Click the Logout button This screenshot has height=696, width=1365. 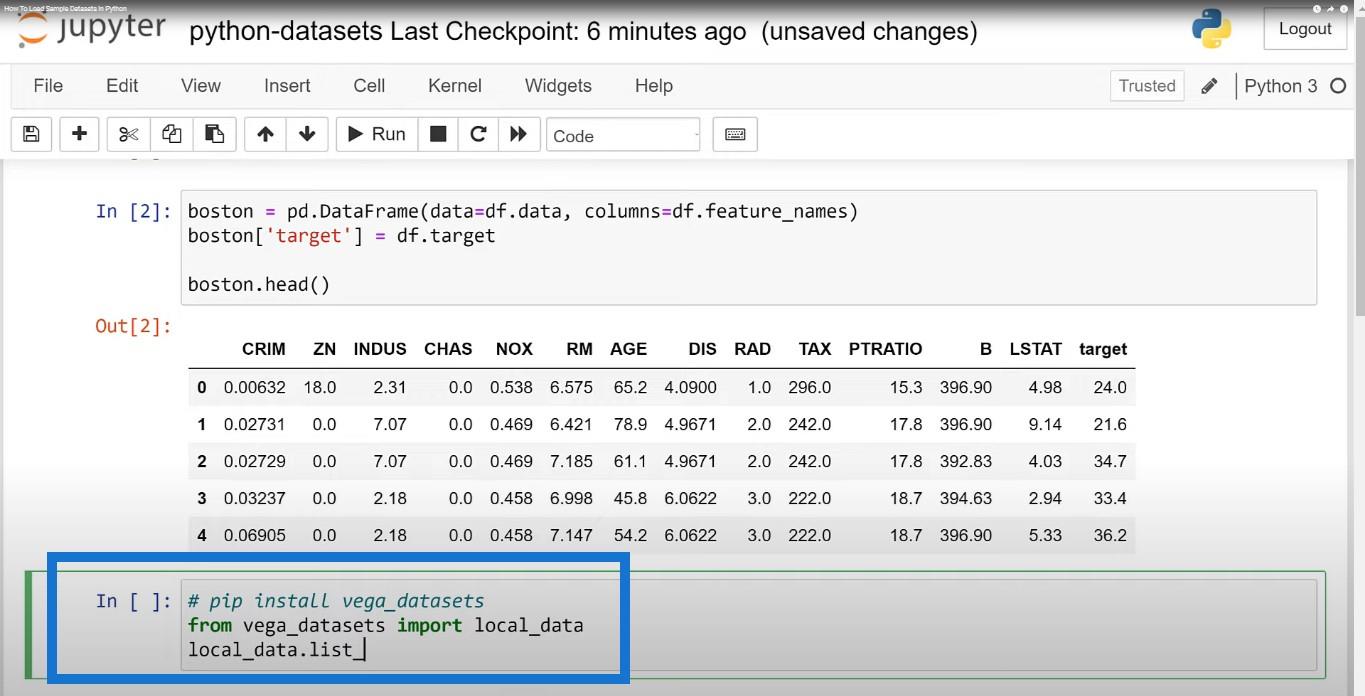1305,29
